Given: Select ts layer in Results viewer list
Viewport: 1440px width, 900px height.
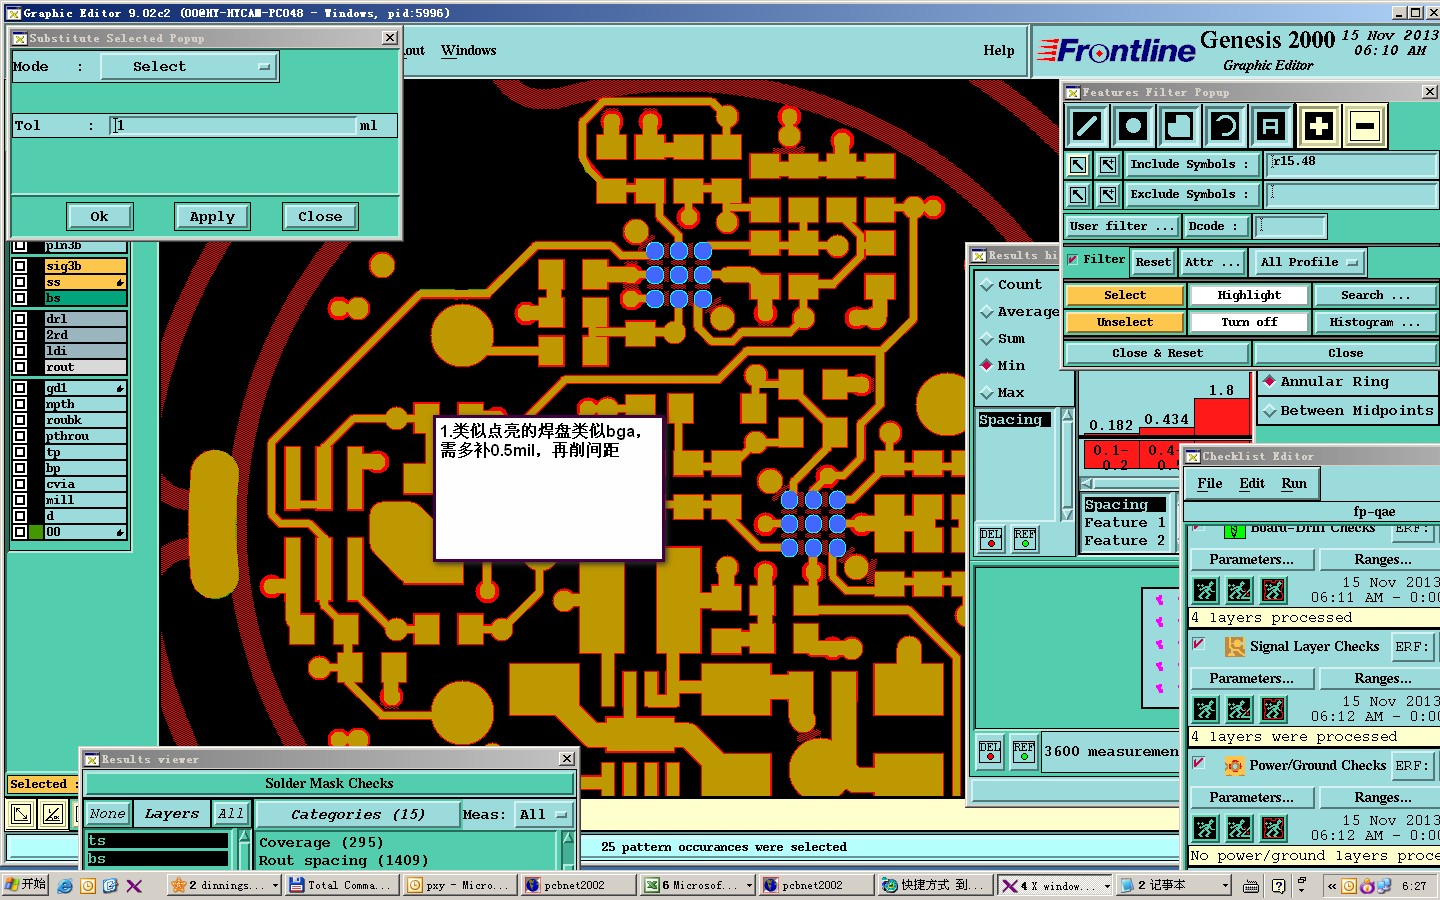Looking at the screenshot, I should [x=157, y=842].
